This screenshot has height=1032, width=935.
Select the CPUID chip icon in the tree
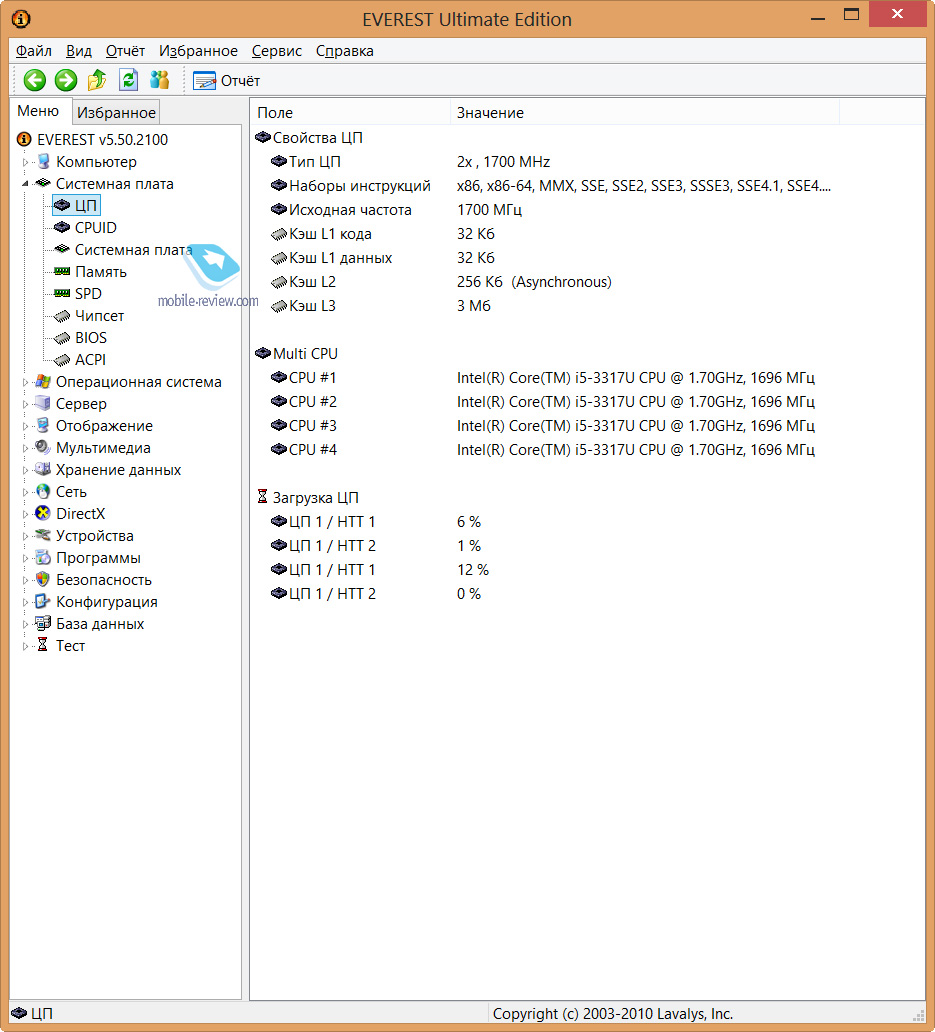coord(62,227)
